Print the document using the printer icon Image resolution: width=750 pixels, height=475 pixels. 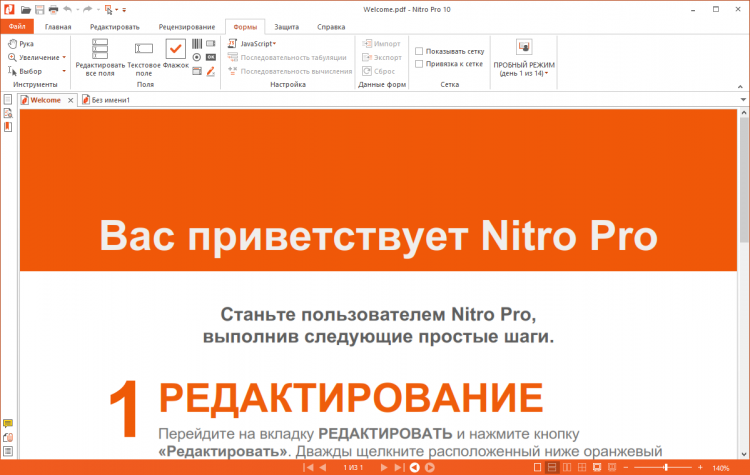[x=53, y=9]
